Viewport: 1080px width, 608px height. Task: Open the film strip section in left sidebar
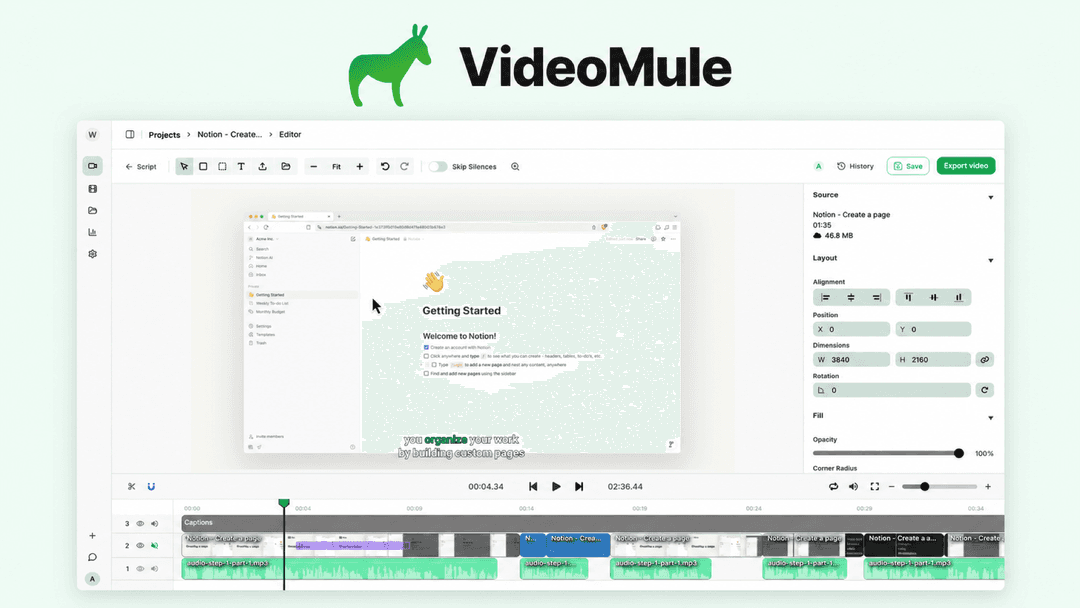click(x=92, y=189)
